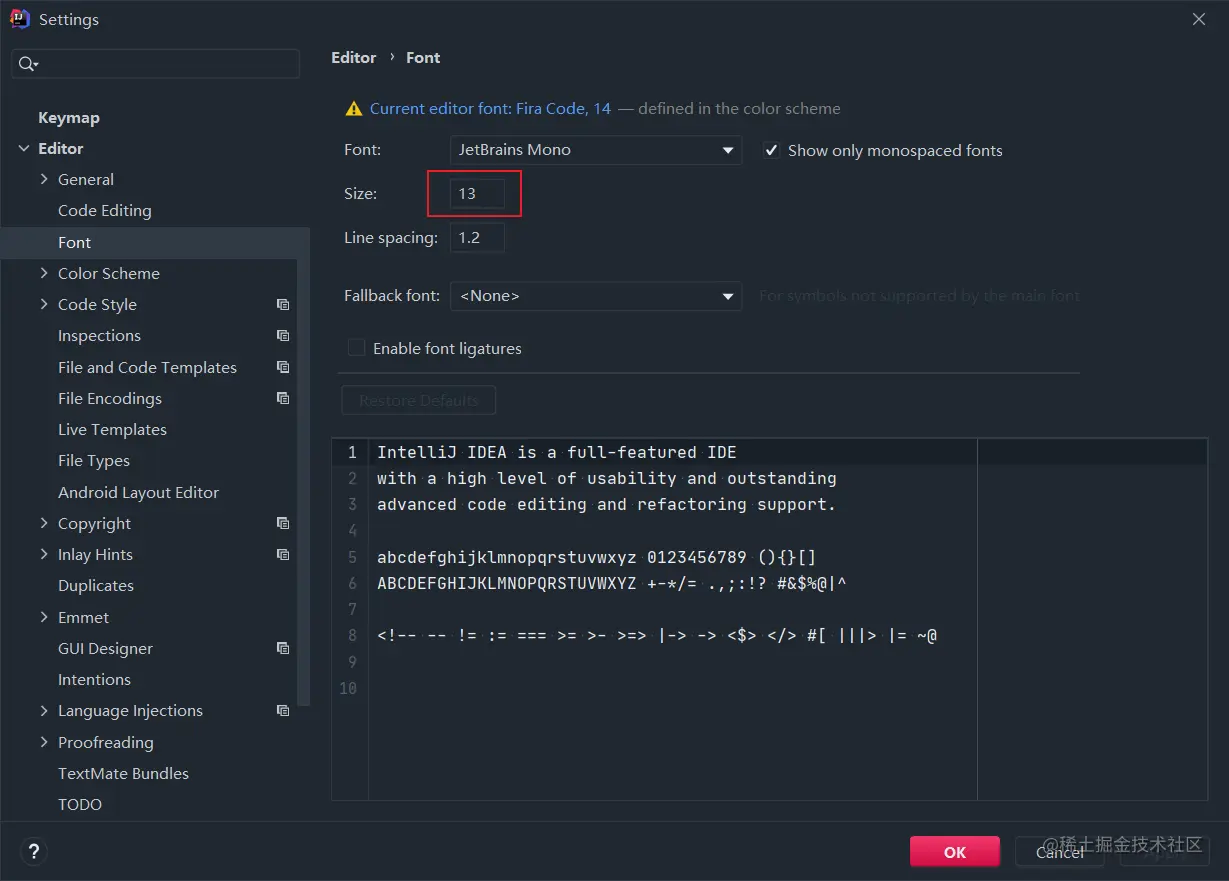The width and height of the screenshot is (1229, 881).
Task: Click preview line "IntelliJ IDEA is a full-featured IDE"
Action: coord(557,453)
